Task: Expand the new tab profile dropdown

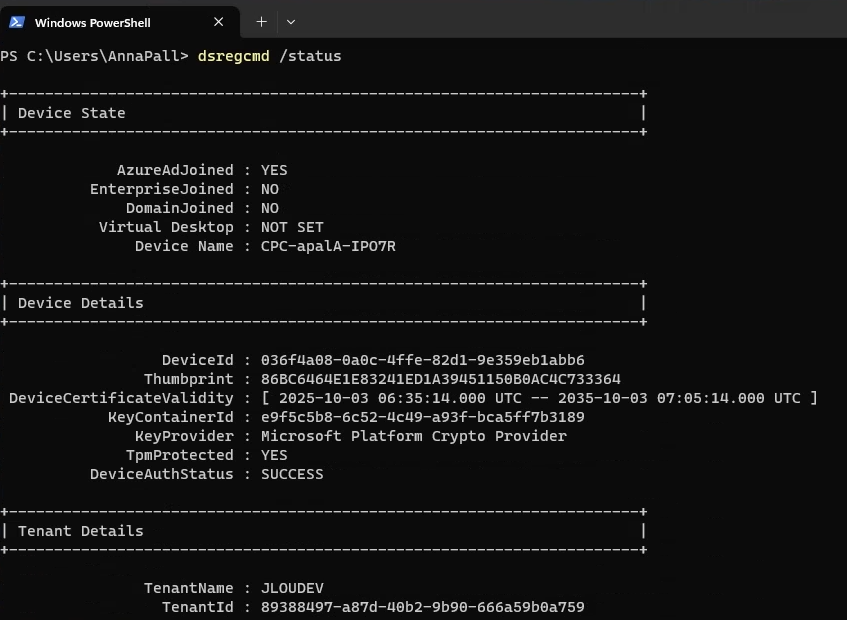Action: pos(291,21)
